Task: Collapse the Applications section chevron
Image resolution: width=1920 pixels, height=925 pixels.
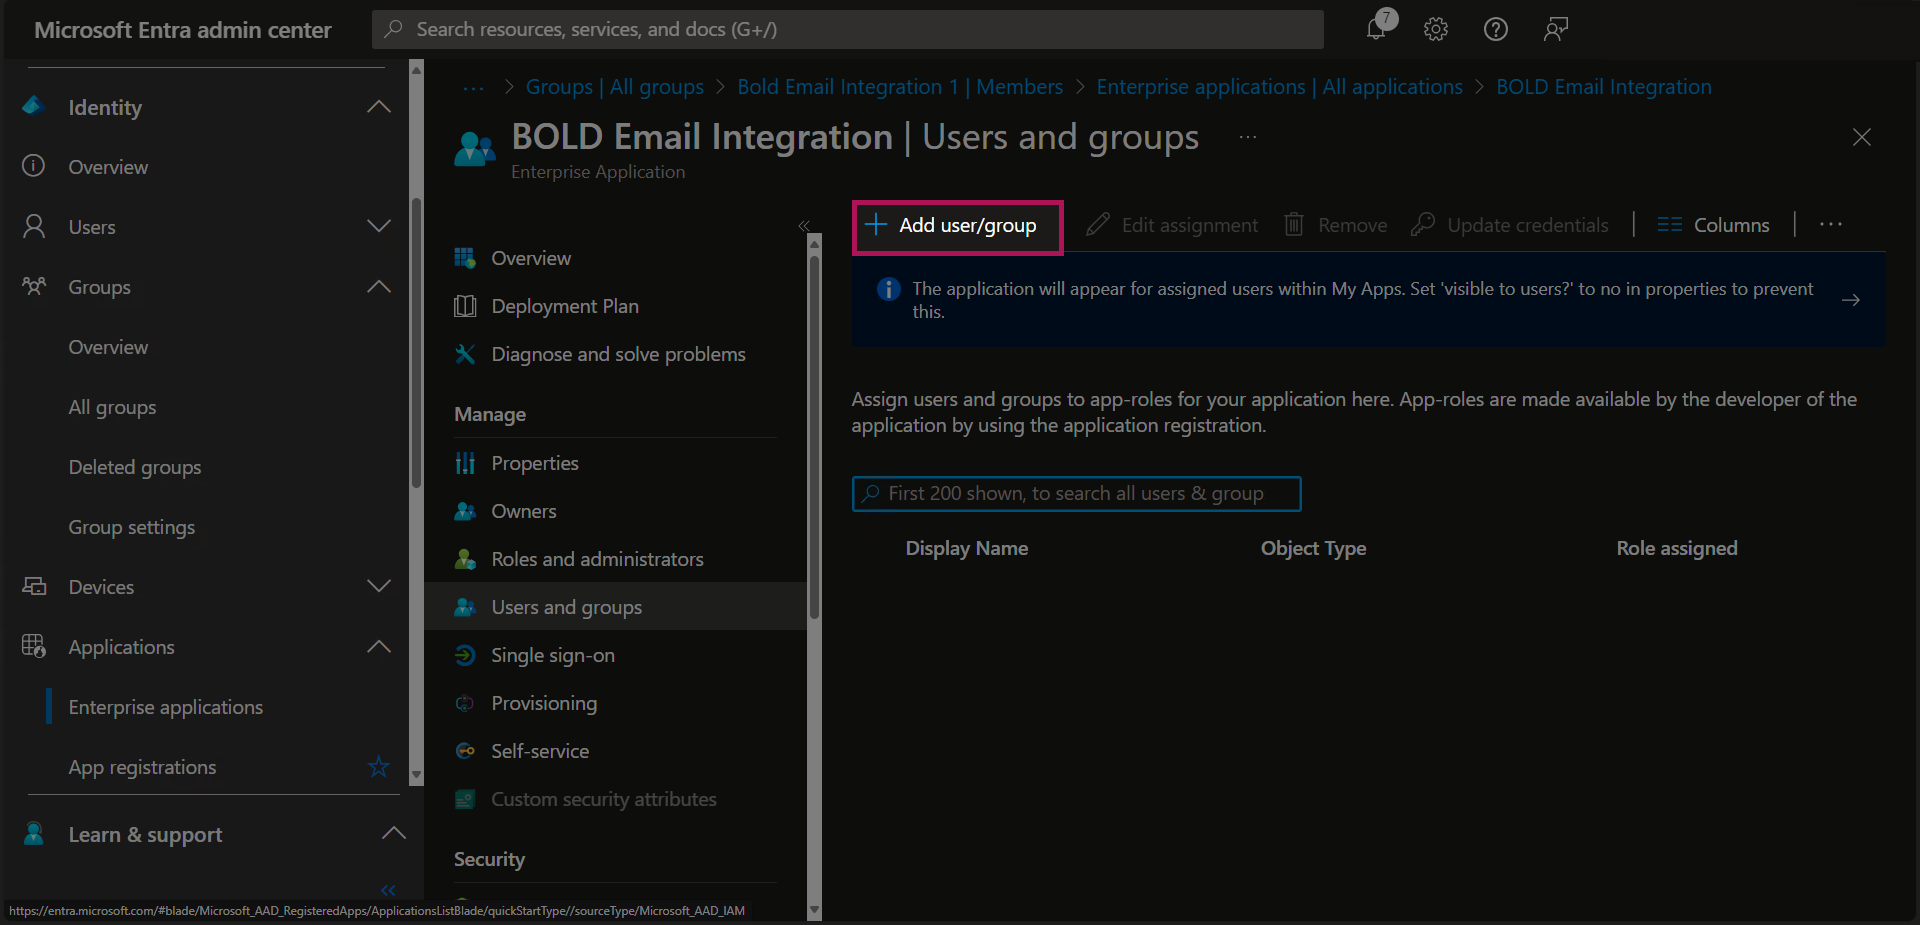Action: (379, 646)
